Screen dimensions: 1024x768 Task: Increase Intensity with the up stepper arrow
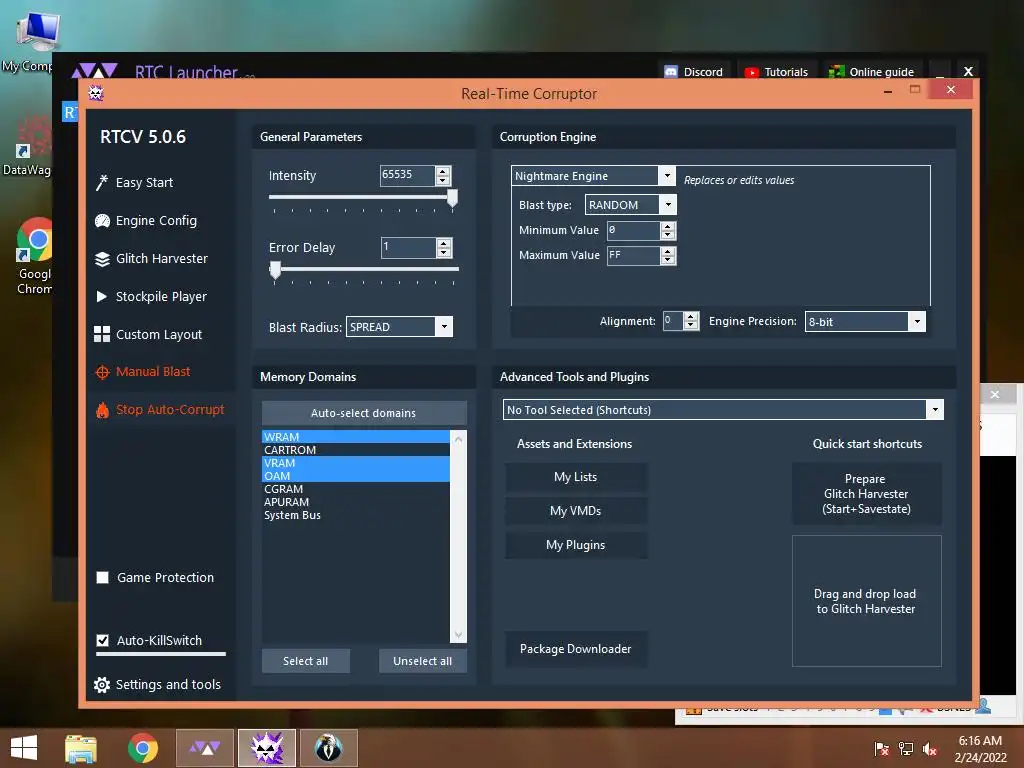click(x=443, y=171)
